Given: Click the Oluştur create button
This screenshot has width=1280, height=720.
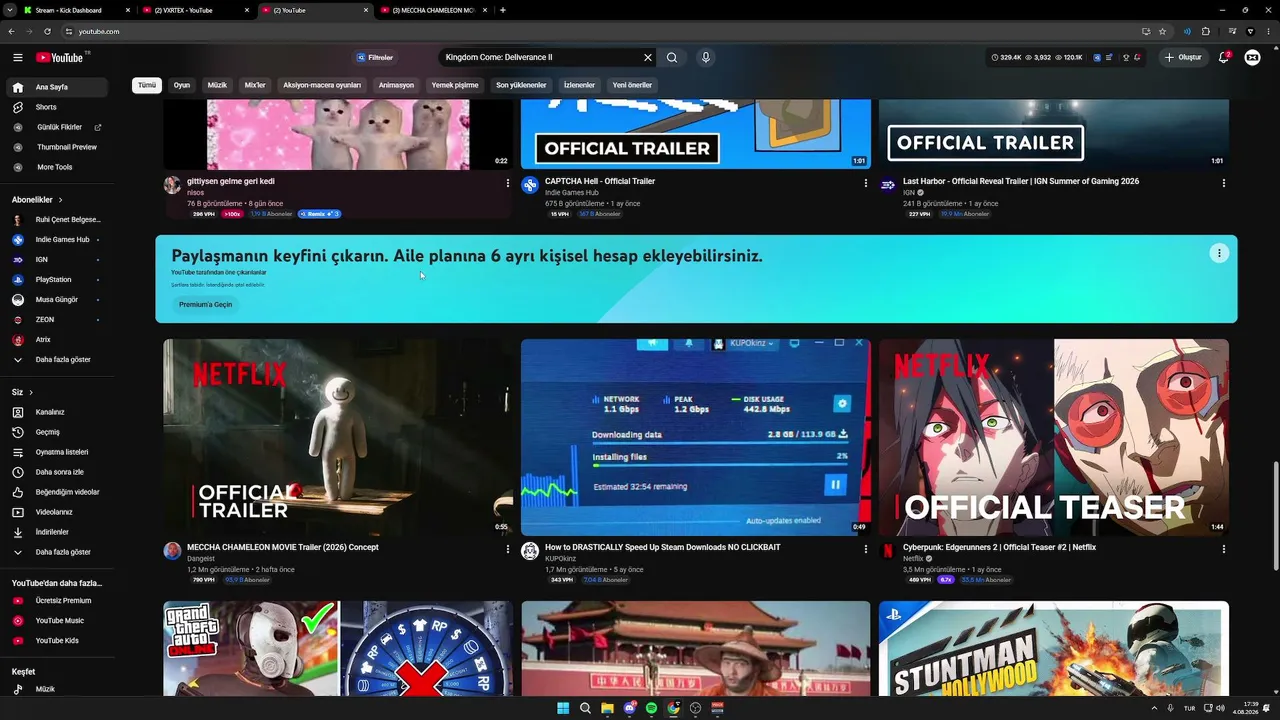Looking at the screenshot, I should tap(1183, 58).
